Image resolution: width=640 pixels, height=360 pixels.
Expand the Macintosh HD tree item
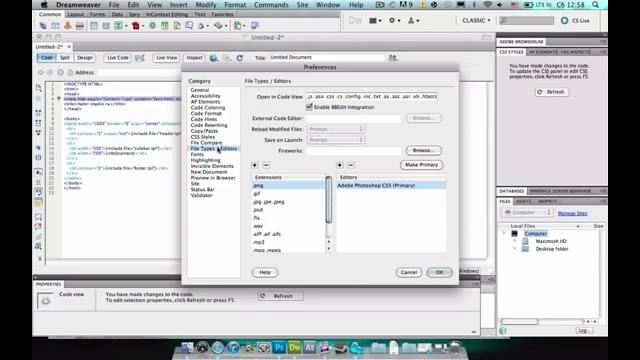point(515,241)
